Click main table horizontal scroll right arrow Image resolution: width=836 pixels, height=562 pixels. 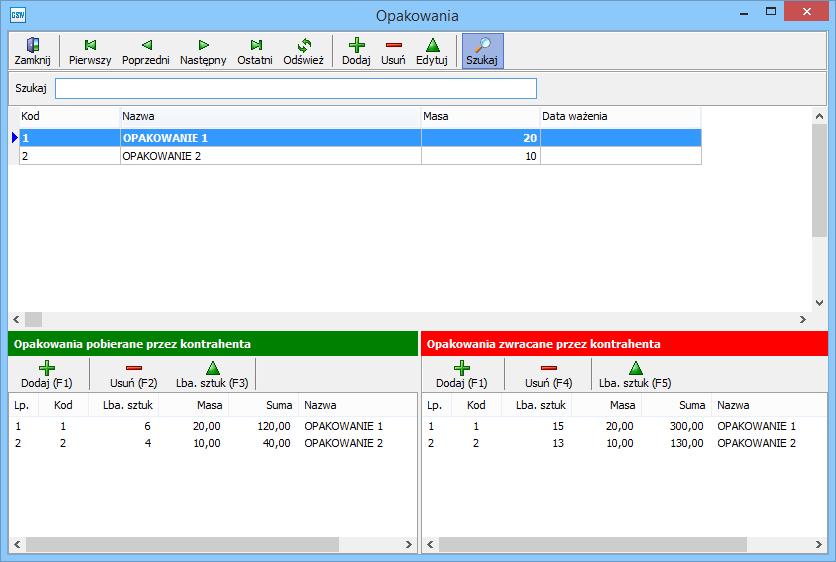(803, 319)
